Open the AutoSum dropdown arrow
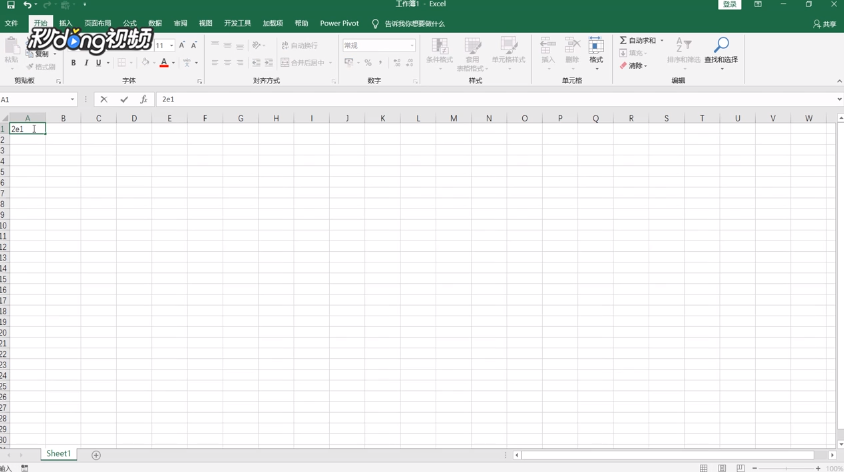Viewport: 844px width, 472px height. click(662, 40)
